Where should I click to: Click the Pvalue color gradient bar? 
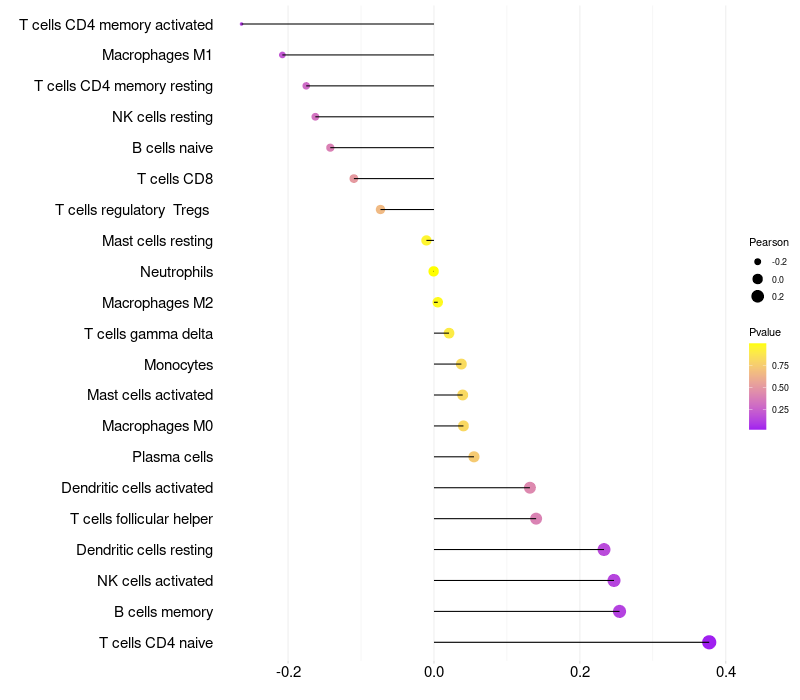(x=758, y=386)
